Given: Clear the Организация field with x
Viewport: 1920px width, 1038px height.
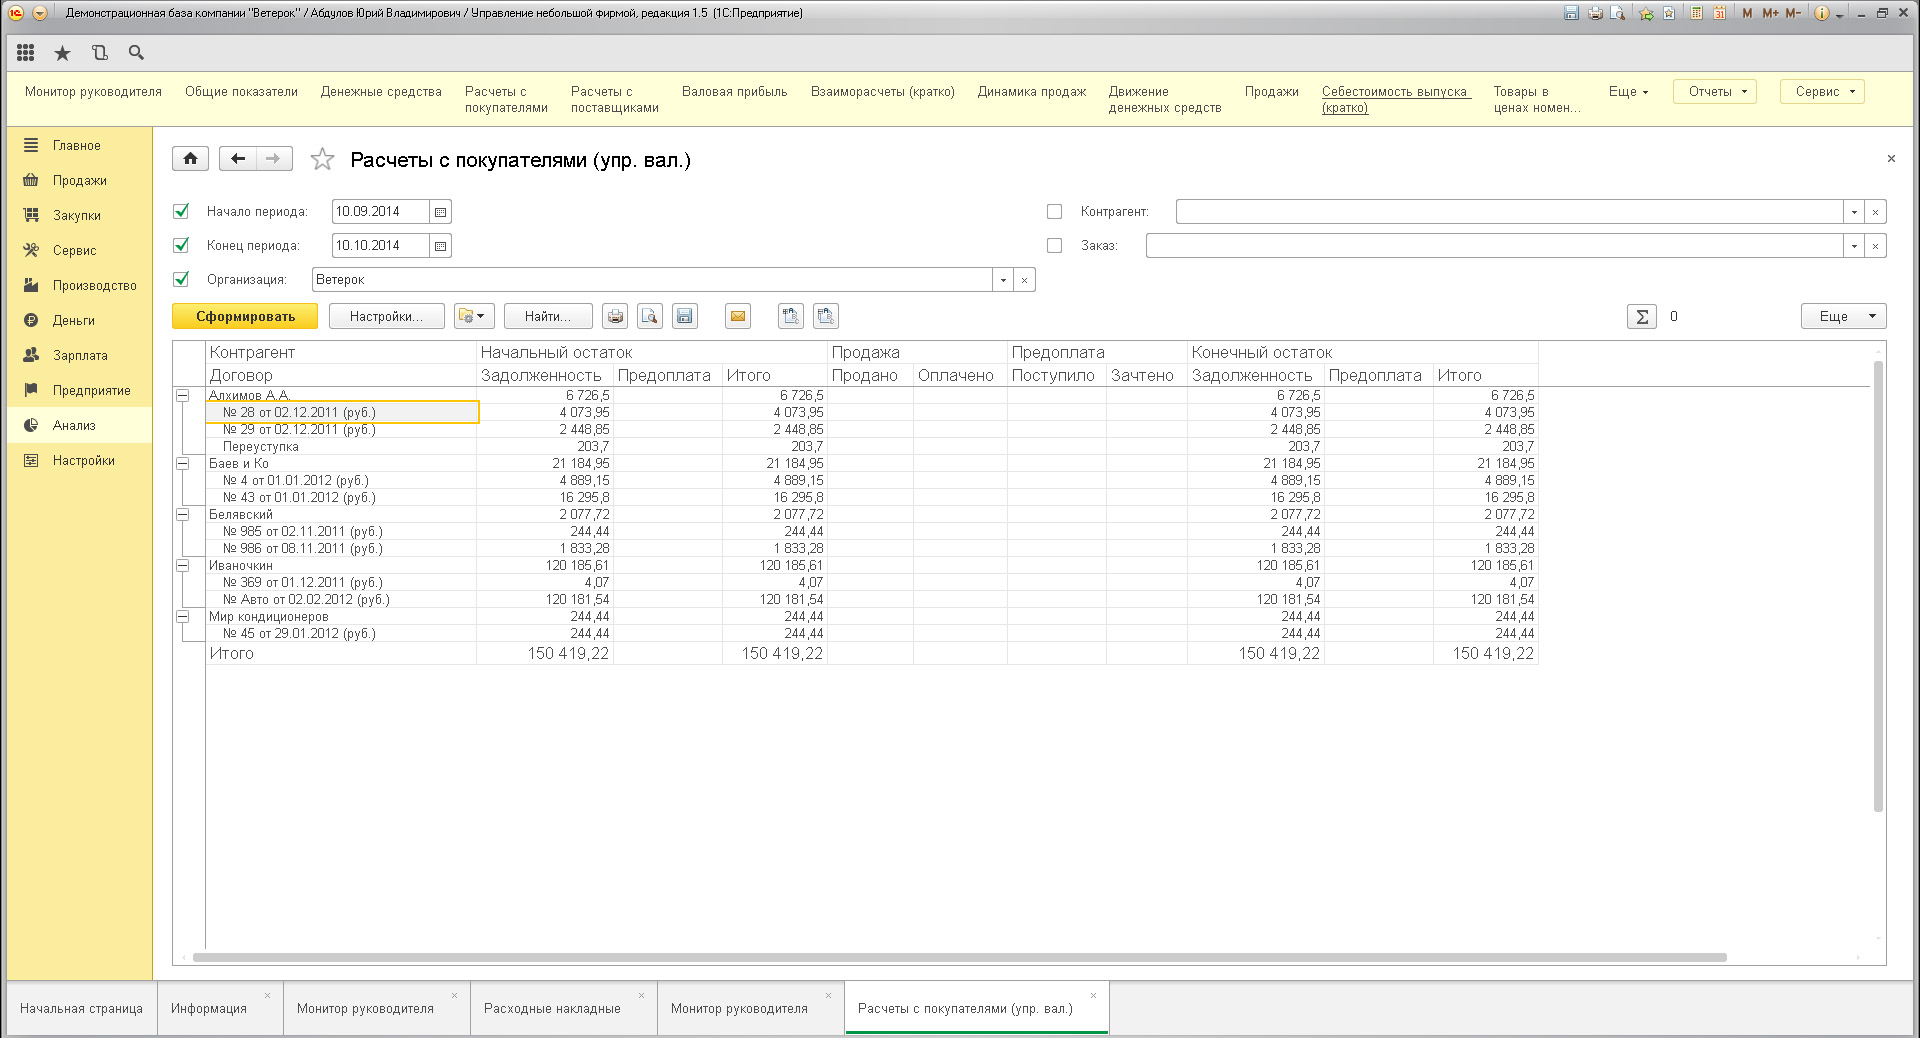Looking at the screenshot, I should tap(1024, 280).
